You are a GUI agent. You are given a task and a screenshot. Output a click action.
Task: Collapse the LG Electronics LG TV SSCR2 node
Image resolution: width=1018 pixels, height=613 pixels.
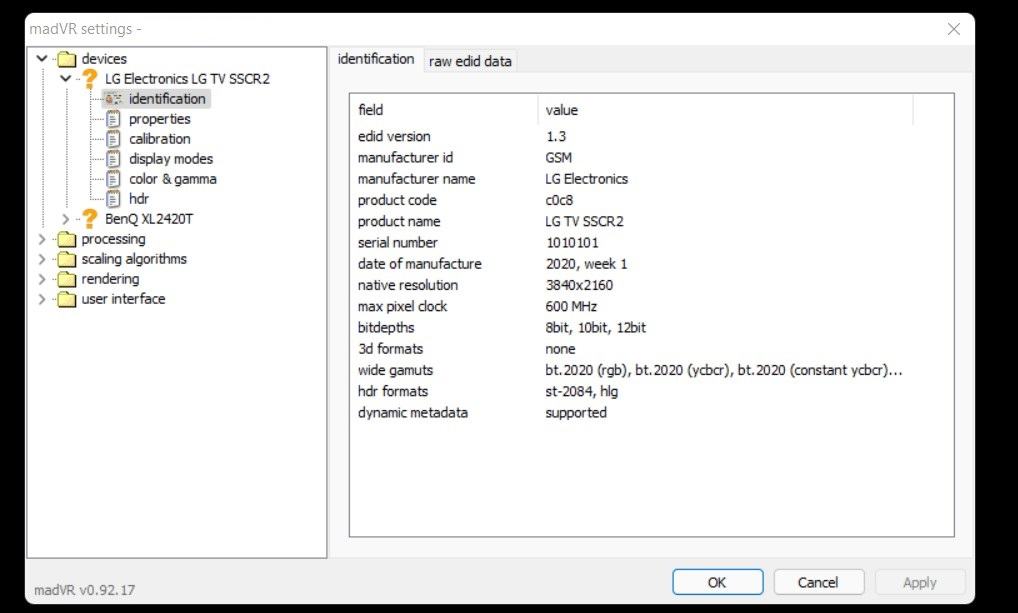tap(66, 79)
